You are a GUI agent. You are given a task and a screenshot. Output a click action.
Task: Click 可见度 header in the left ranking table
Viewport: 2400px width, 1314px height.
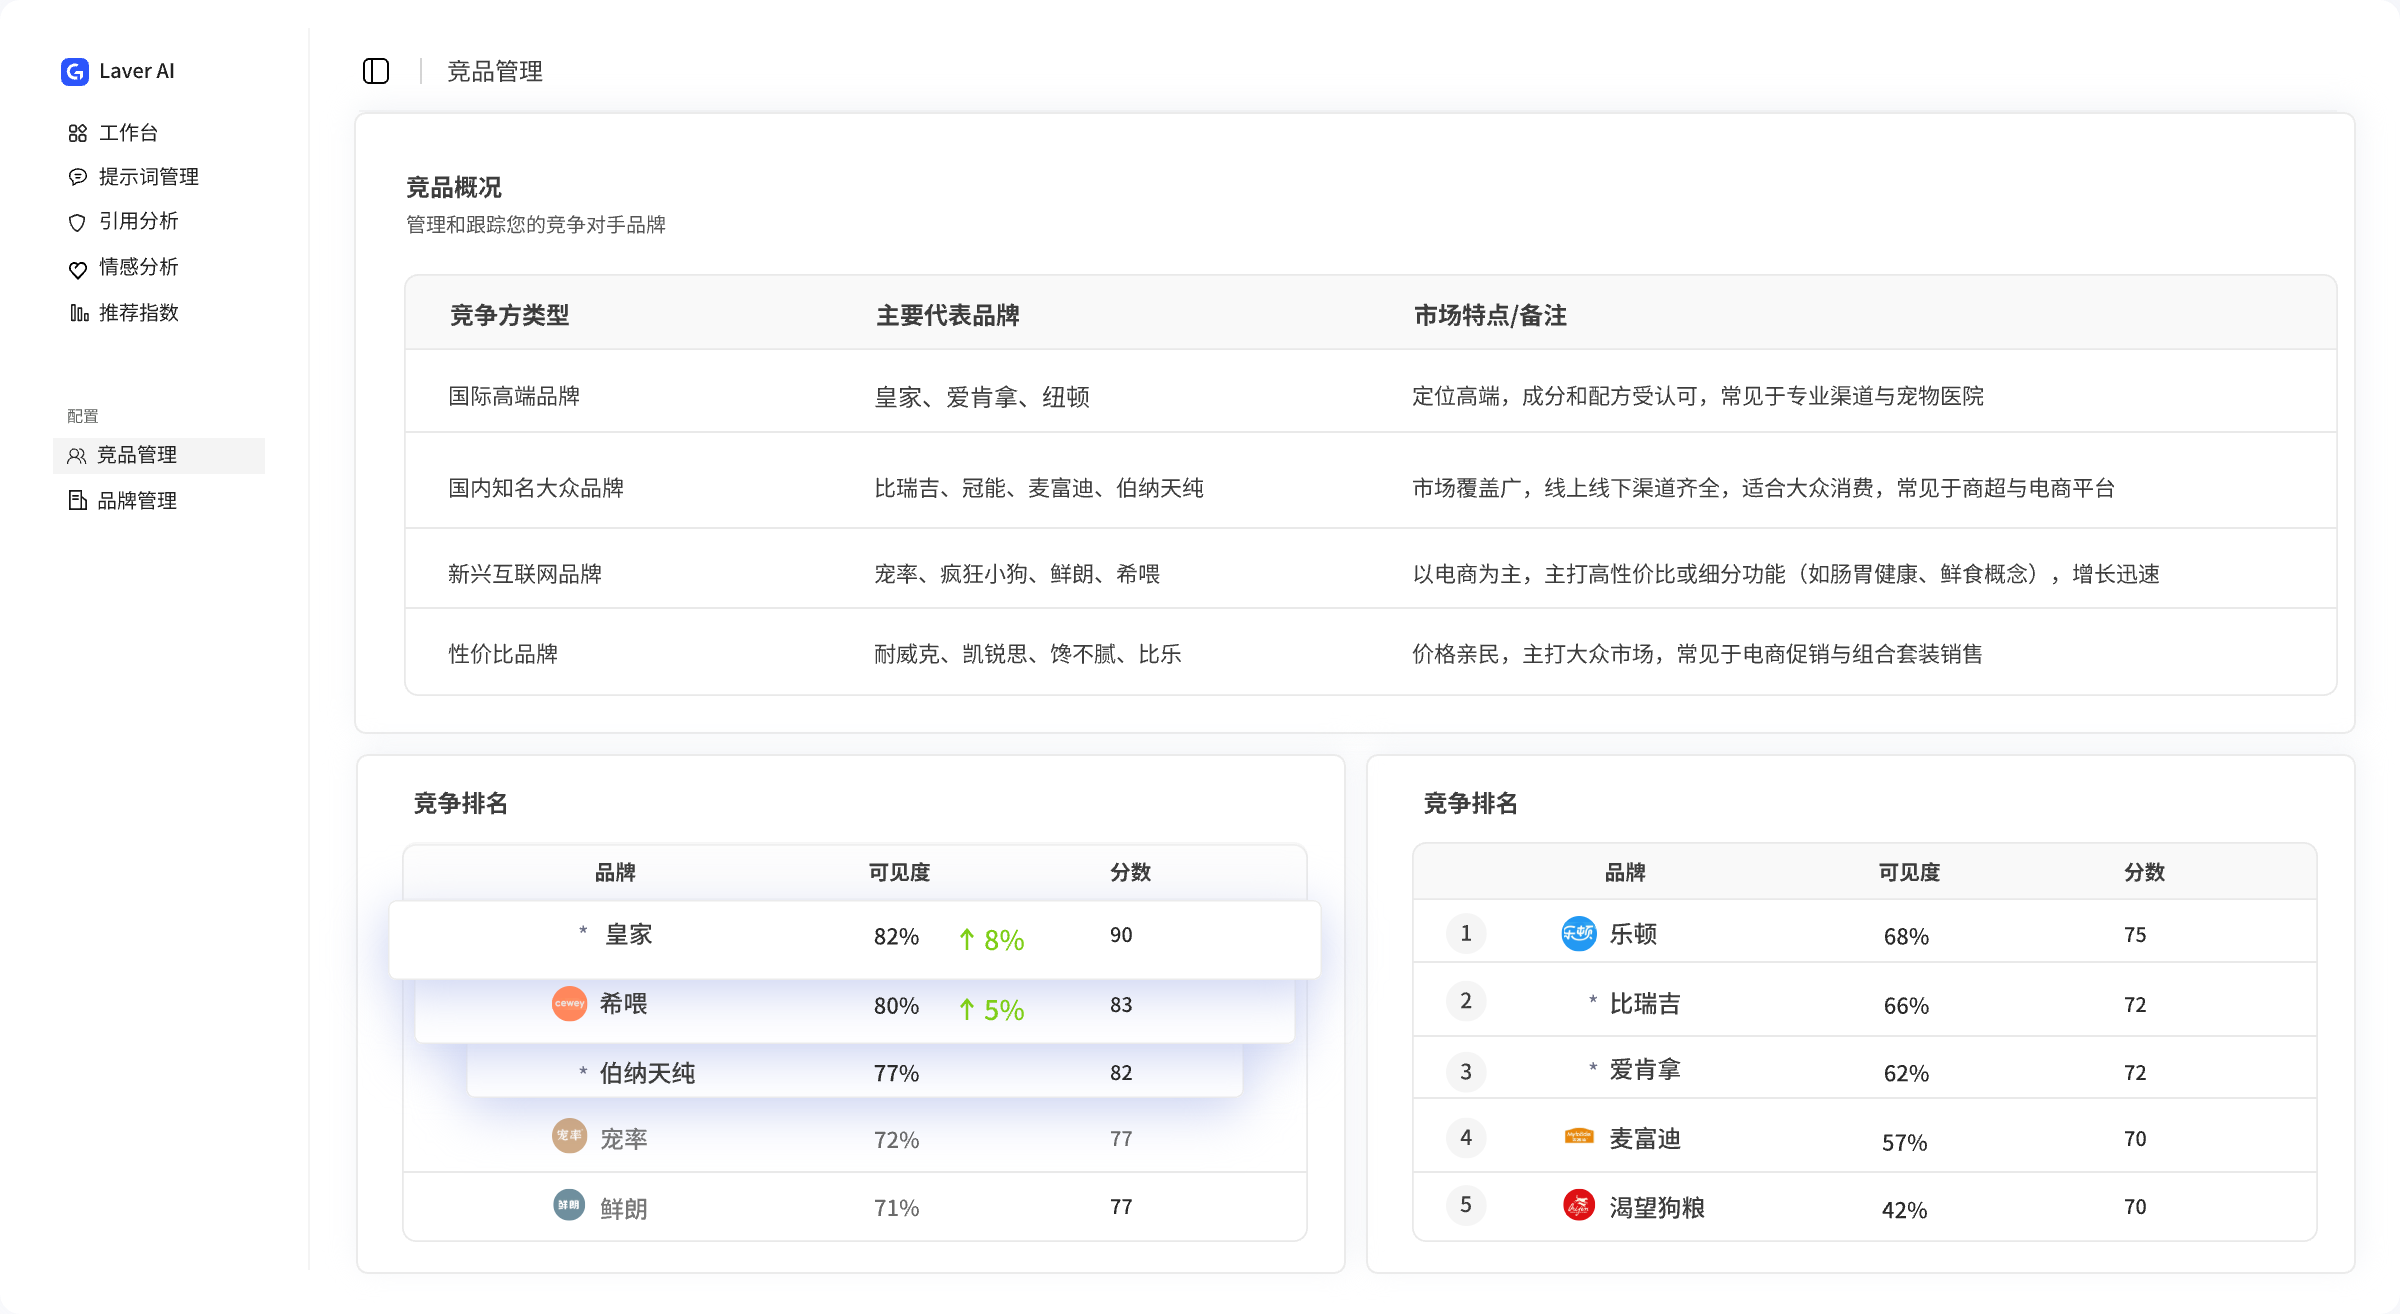coord(899,872)
